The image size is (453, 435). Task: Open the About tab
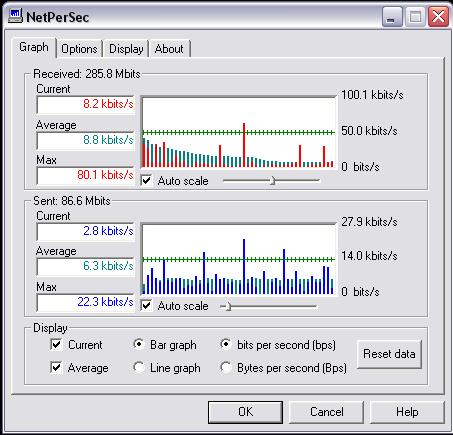169,49
